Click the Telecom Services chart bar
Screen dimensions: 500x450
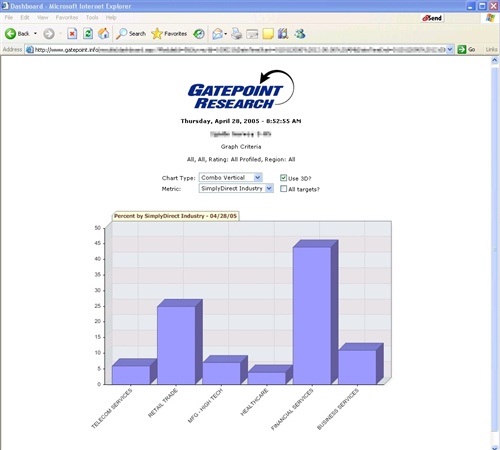click(131, 375)
